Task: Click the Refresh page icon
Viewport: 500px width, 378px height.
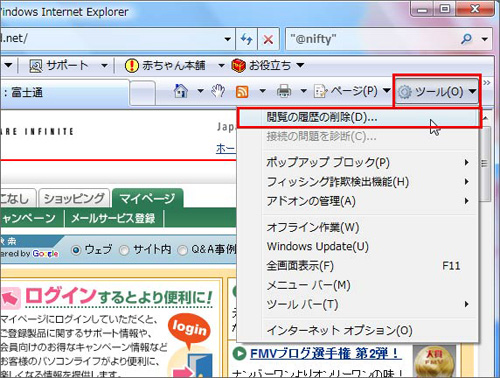Action: (247, 39)
